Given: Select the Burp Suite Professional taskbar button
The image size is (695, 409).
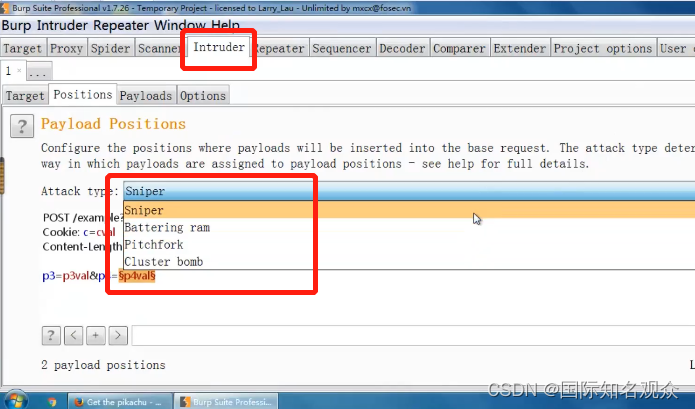Looking at the screenshot, I should point(226,401).
